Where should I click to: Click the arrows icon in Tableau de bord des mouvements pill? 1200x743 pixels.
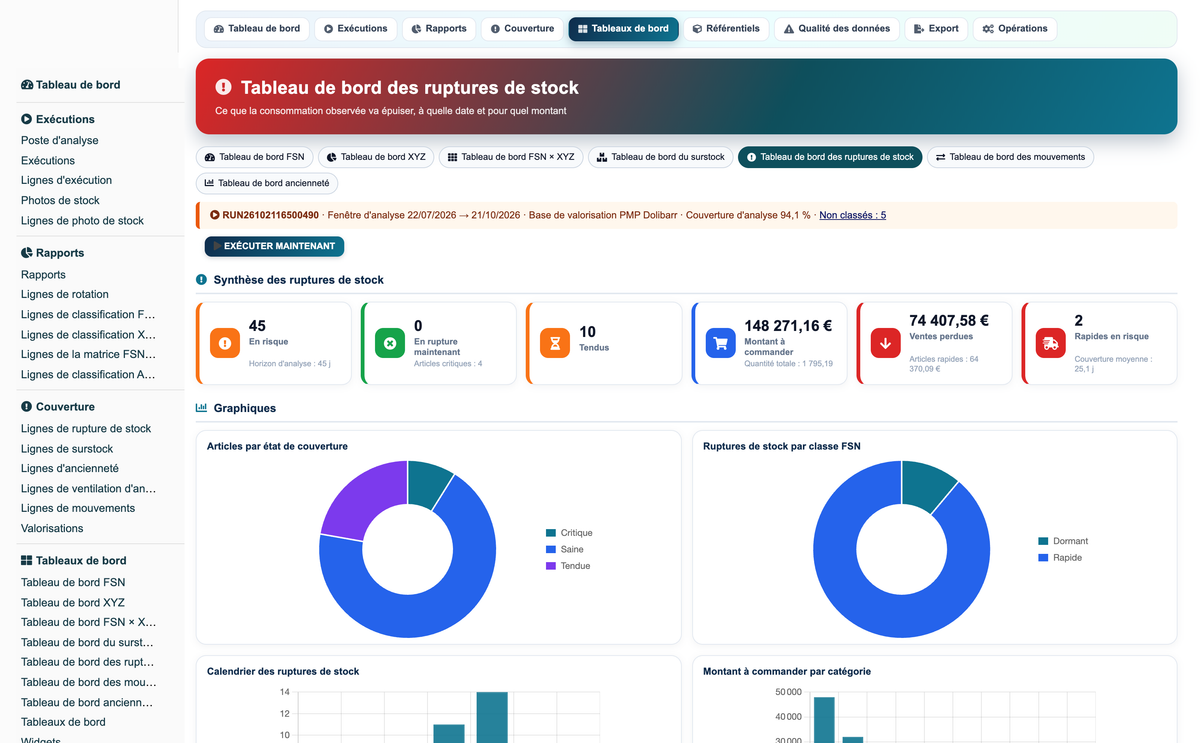click(941, 157)
